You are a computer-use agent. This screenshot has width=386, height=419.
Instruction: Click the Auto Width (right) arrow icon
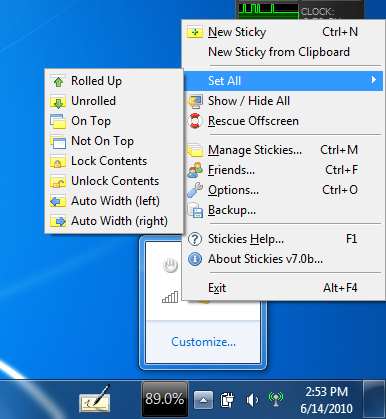tap(58, 221)
